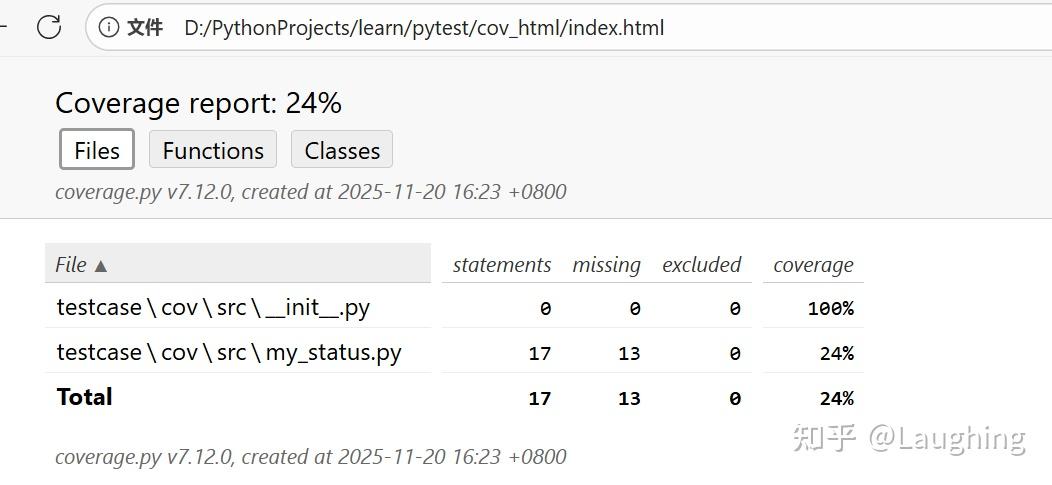Open the my_status.py file report link
The image size is (1052, 485).
[x=229, y=352]
